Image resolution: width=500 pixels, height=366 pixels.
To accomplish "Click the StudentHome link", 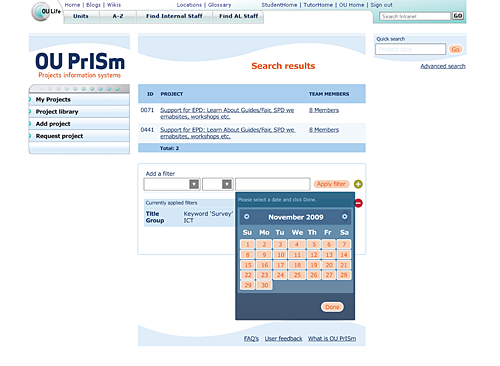I will pos(279,5).
